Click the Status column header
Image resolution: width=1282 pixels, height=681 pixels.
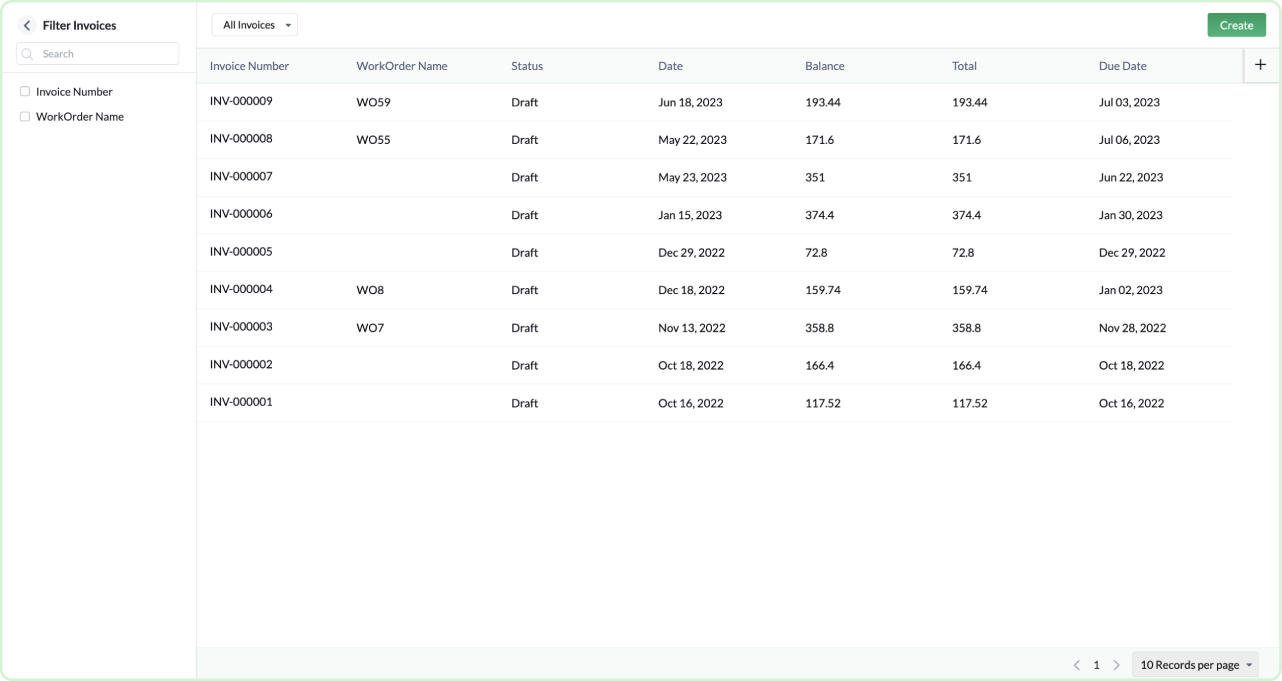tap(527, 66)
